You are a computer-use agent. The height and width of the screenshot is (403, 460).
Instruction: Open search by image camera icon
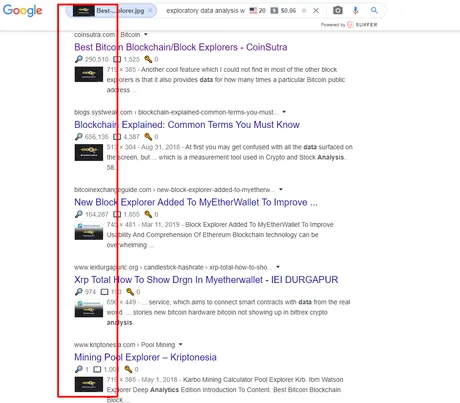click(338, 11)
